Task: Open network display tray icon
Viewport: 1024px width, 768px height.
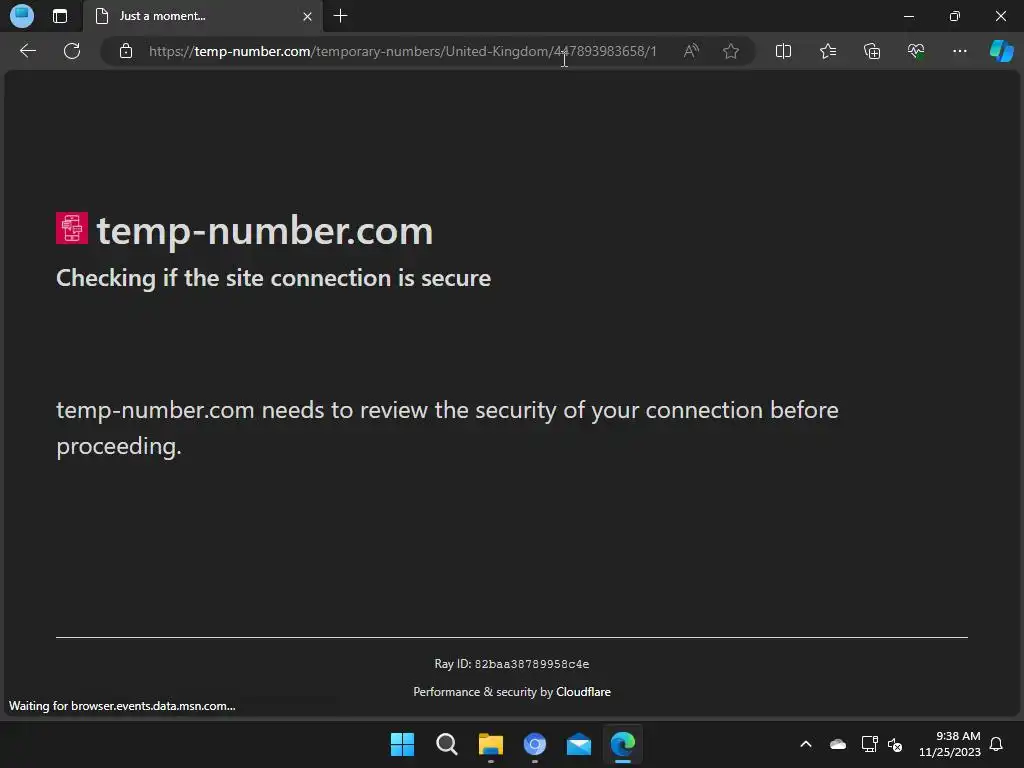Action: pyautogui.click(x=869, y=744)
